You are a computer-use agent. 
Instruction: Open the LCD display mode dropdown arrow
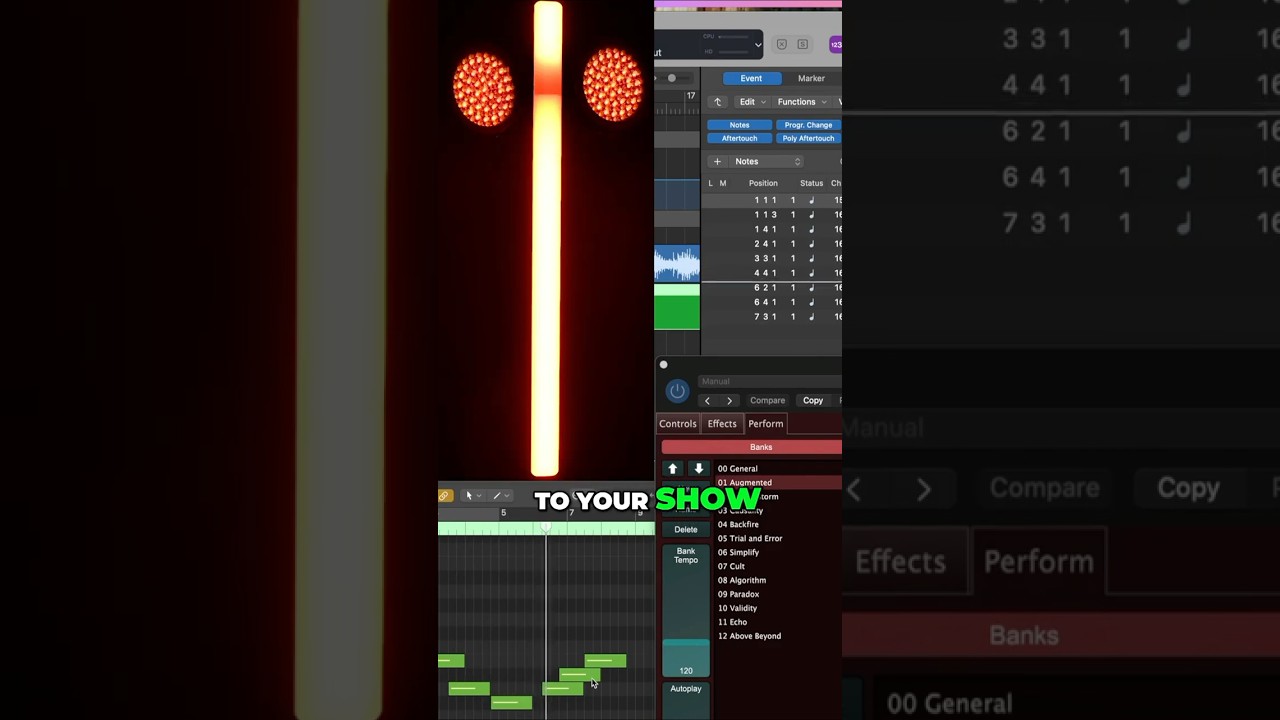[x=758, y=44]
